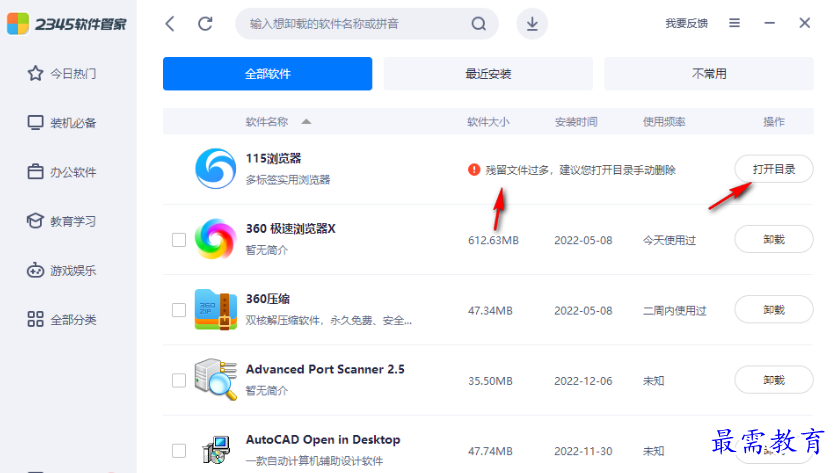This screenshot has height=473, width=833.
Task: Click the refresh icon
Action: pos(205,23)
